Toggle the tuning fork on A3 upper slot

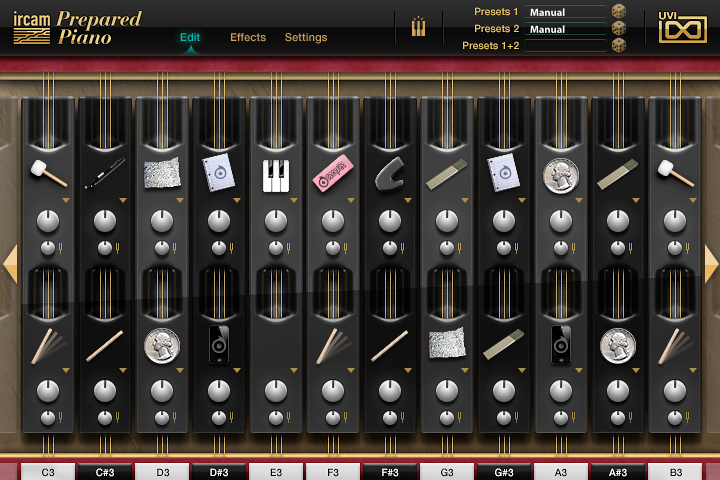coord(573,248)
